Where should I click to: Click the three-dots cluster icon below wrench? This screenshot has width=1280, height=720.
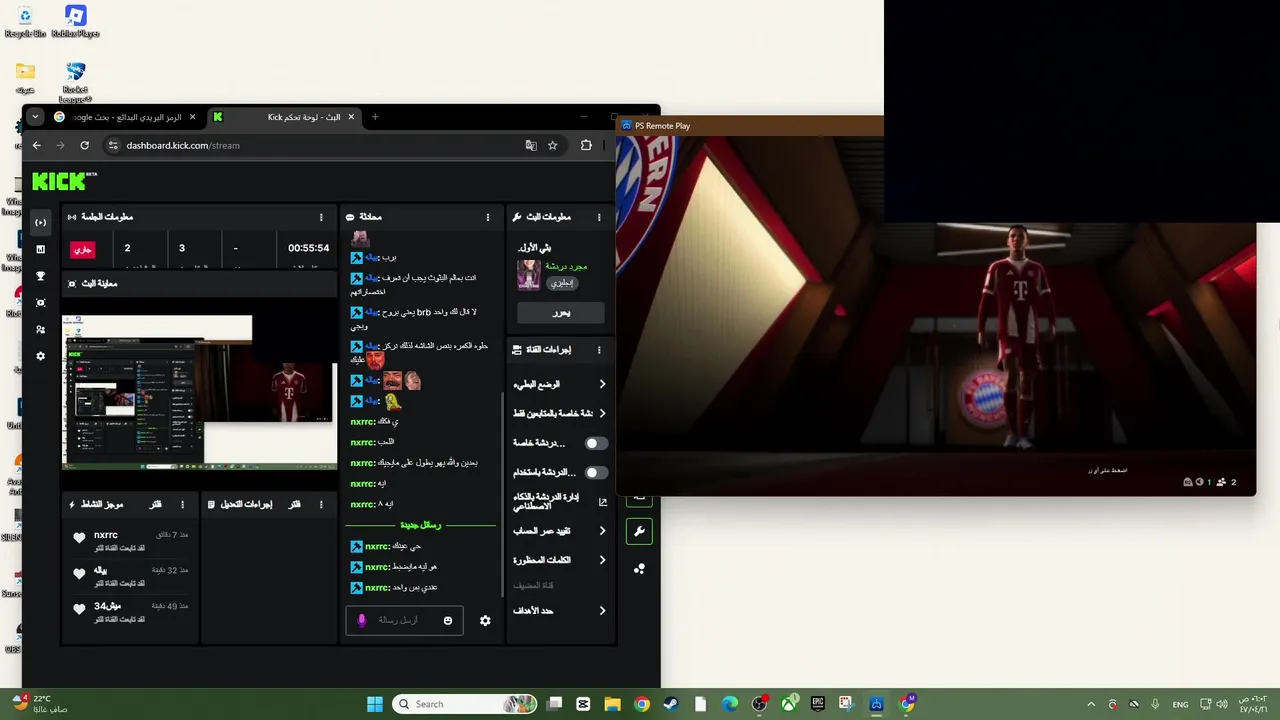tap(639, 569)
